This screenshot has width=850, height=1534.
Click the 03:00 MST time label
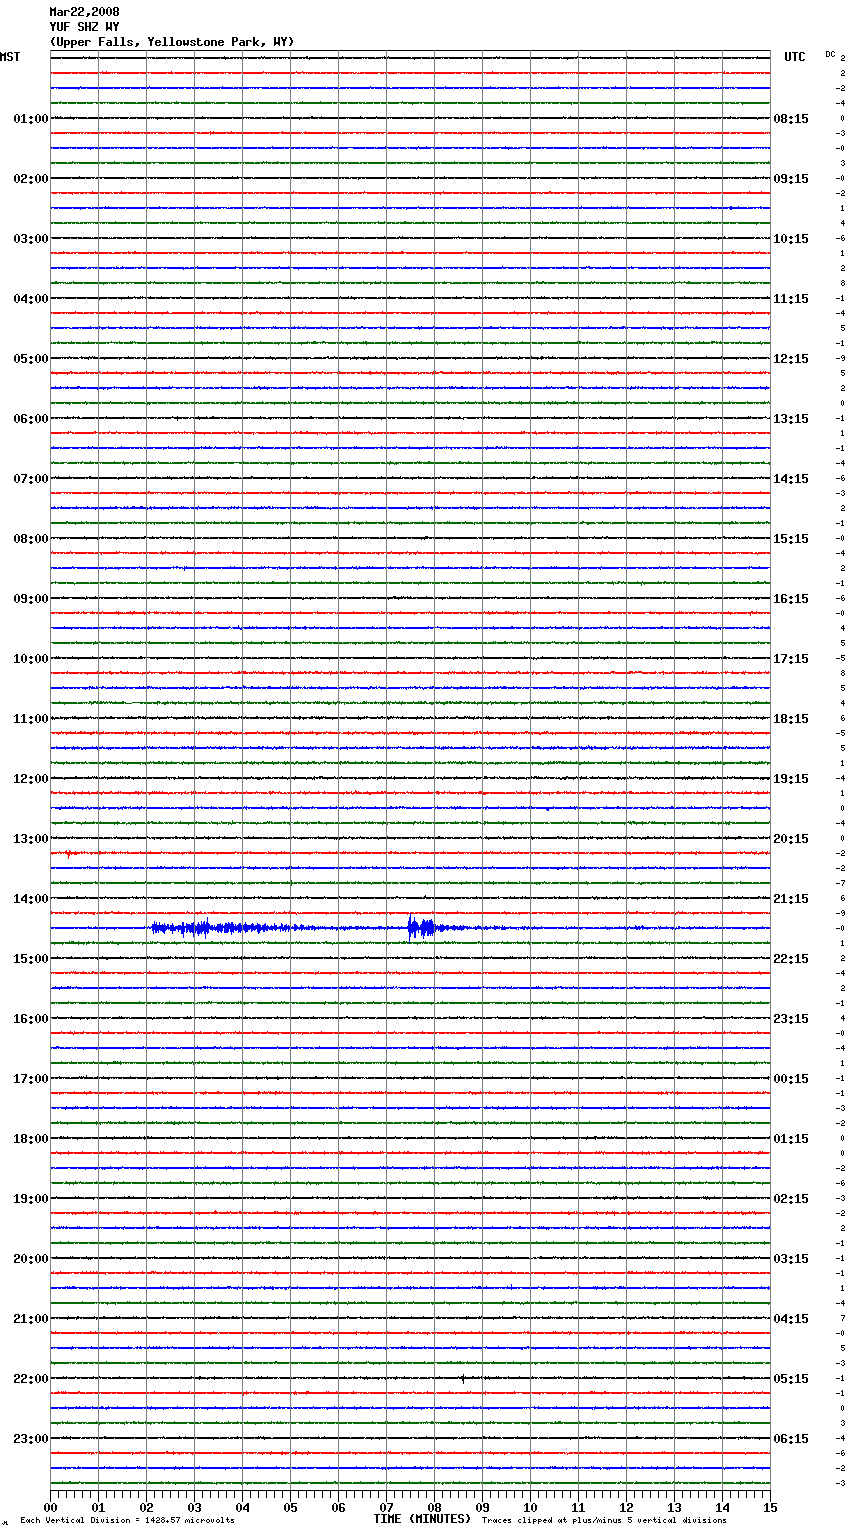(30, 239)
